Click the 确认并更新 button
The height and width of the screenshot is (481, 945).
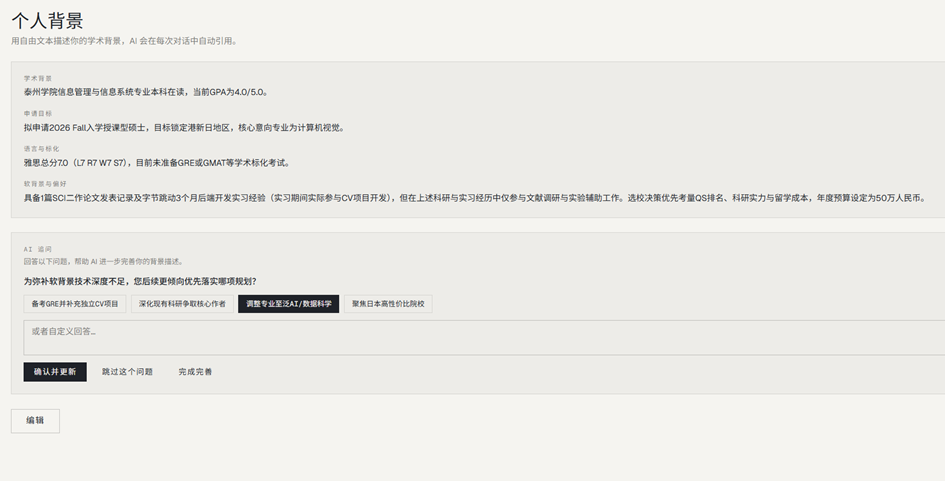coord(55,372)
